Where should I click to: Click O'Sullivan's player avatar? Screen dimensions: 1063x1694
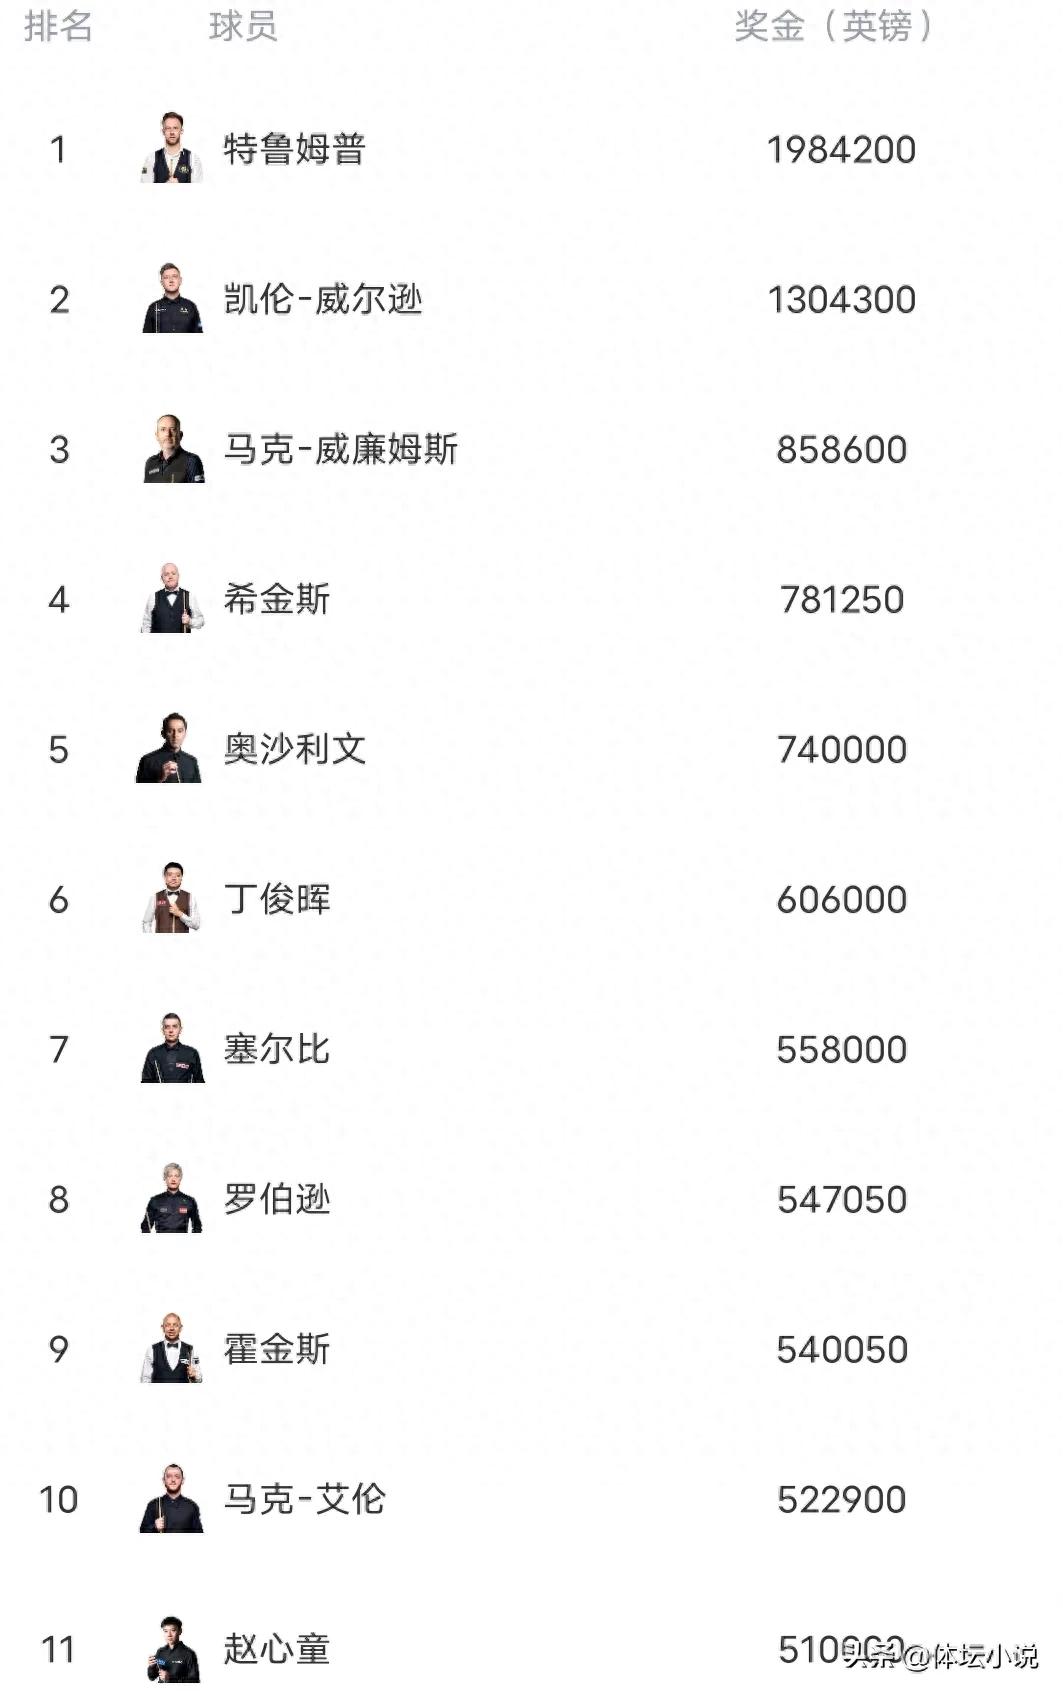170,748
